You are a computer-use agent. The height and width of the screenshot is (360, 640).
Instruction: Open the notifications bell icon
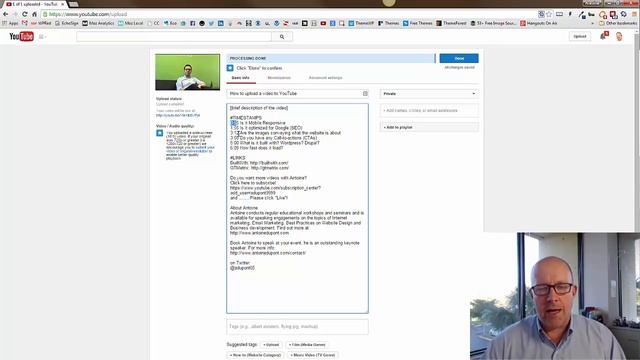tap(603, 36)
